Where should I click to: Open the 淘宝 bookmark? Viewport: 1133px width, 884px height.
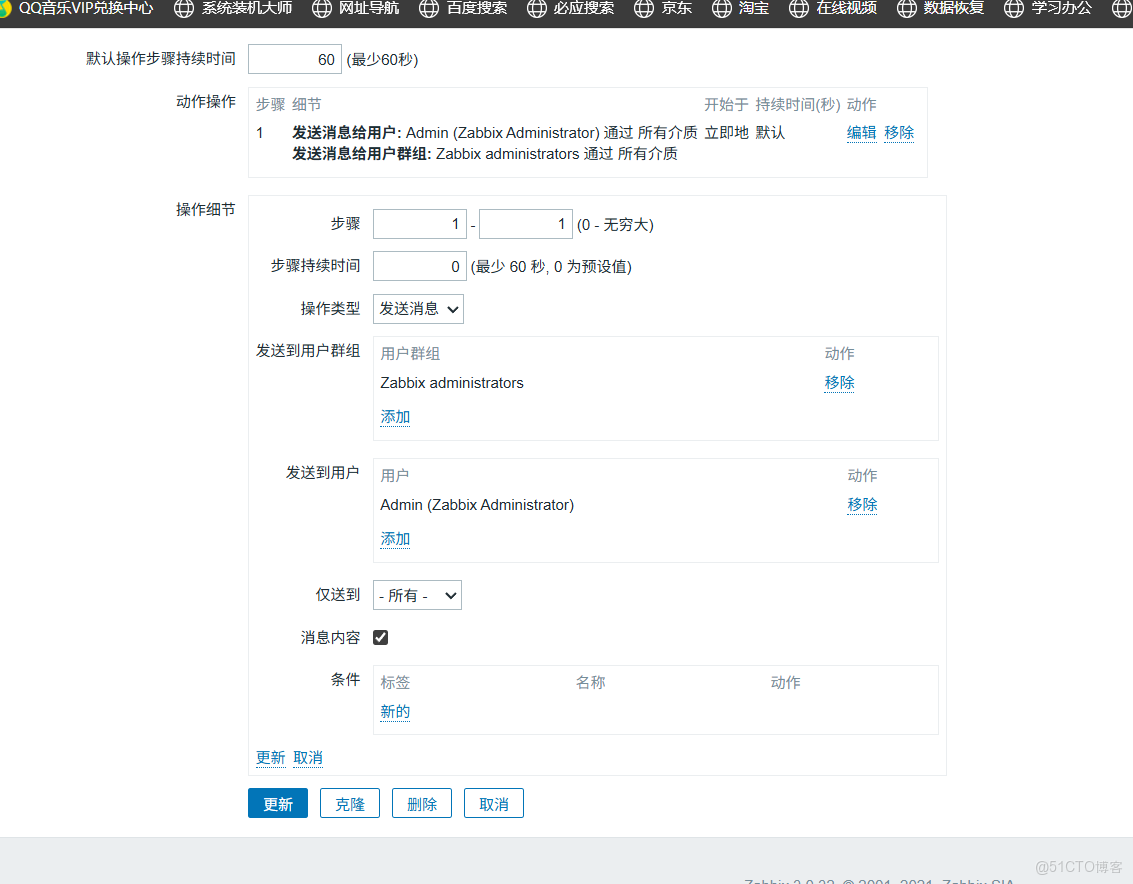(749, 10)
